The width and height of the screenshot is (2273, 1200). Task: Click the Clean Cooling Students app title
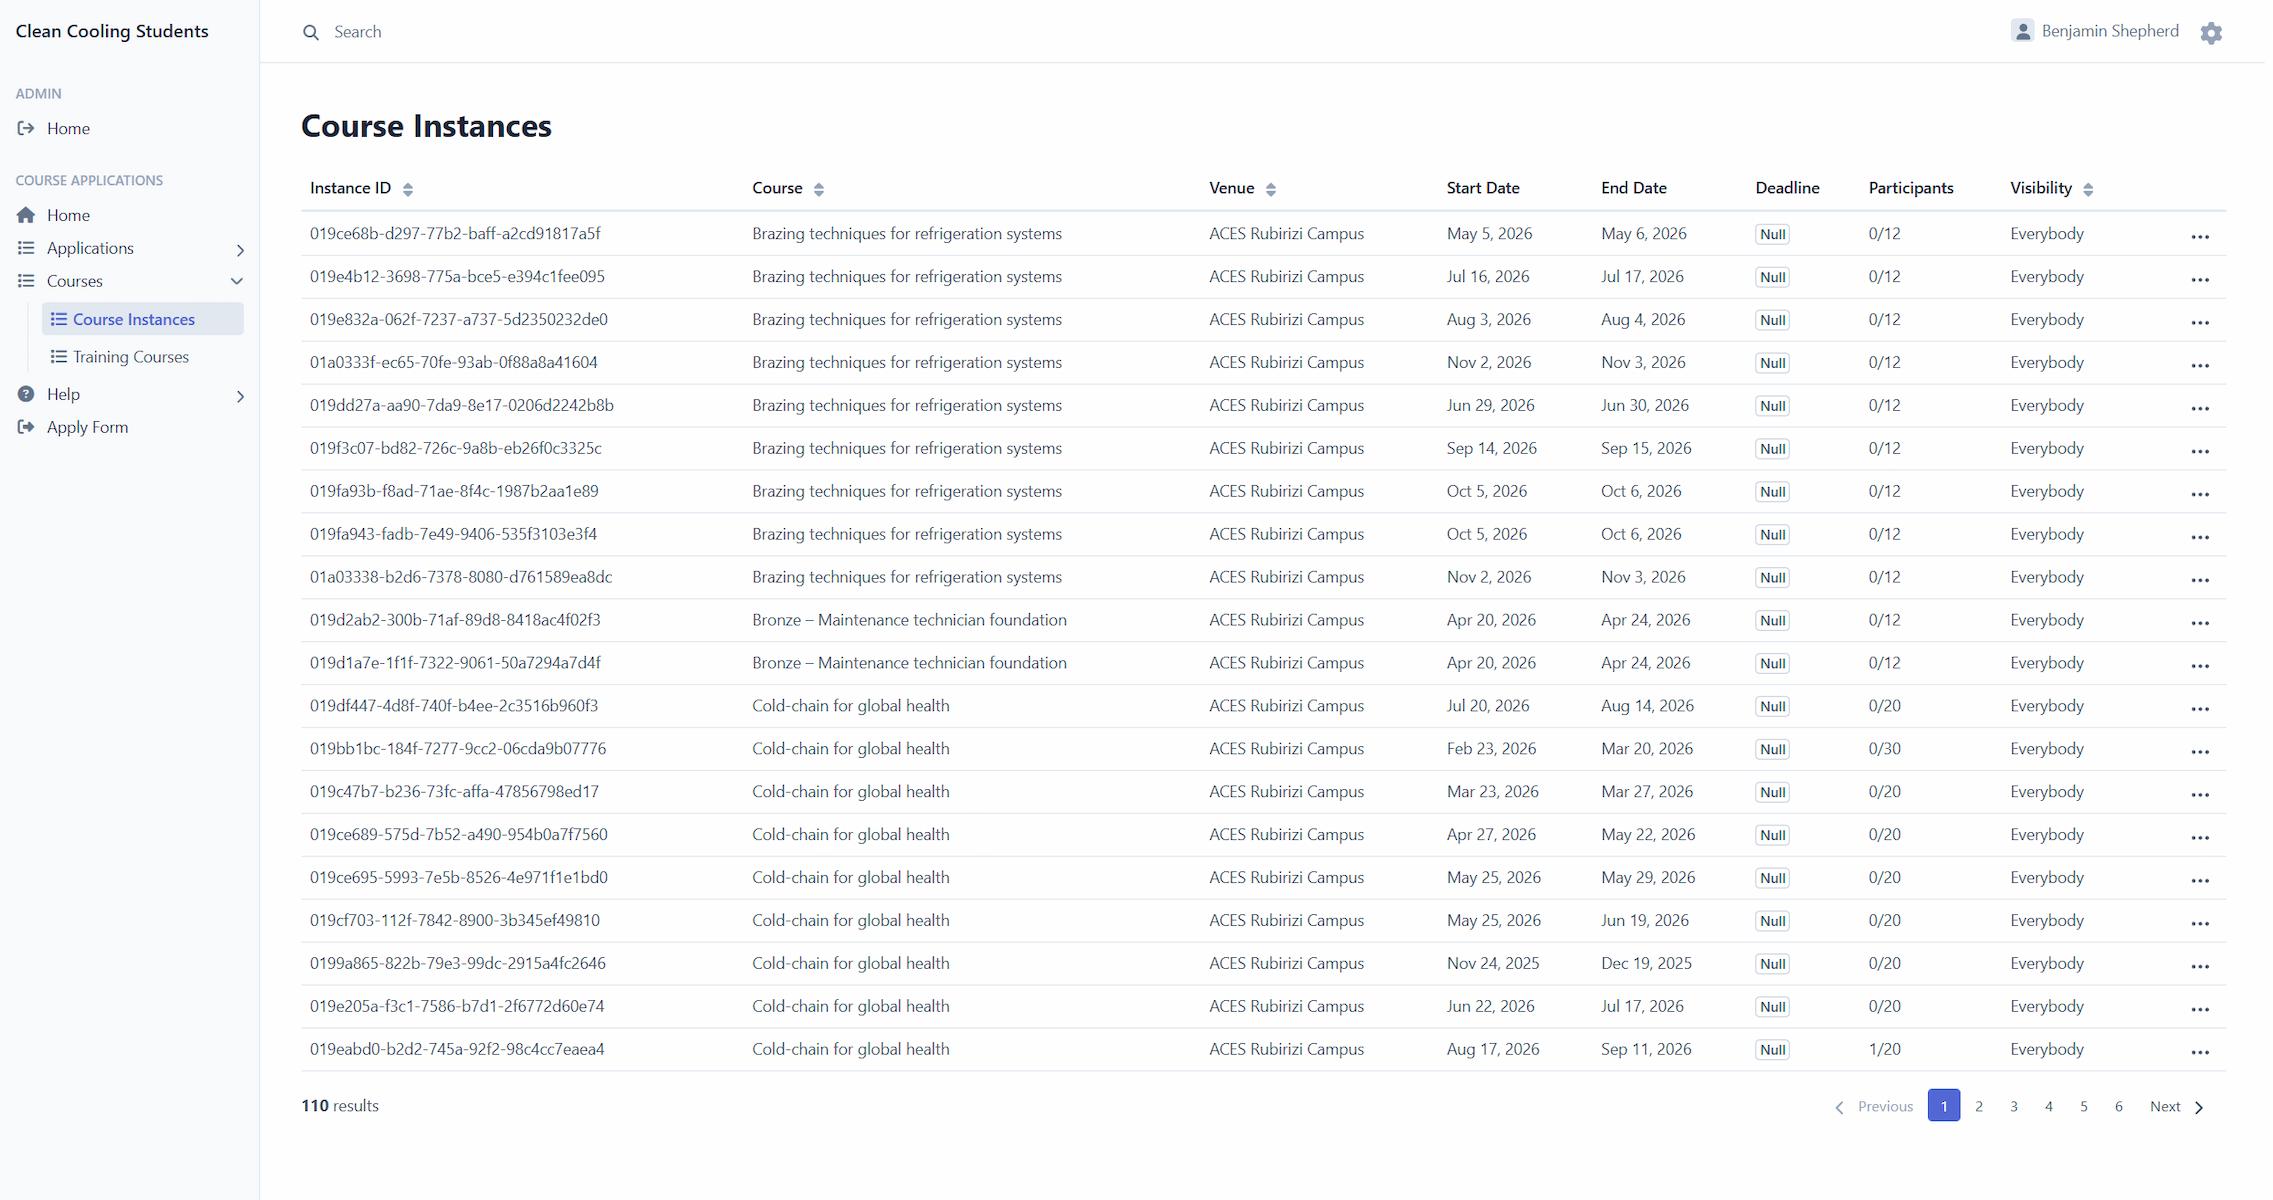click(x=112, y=31)
